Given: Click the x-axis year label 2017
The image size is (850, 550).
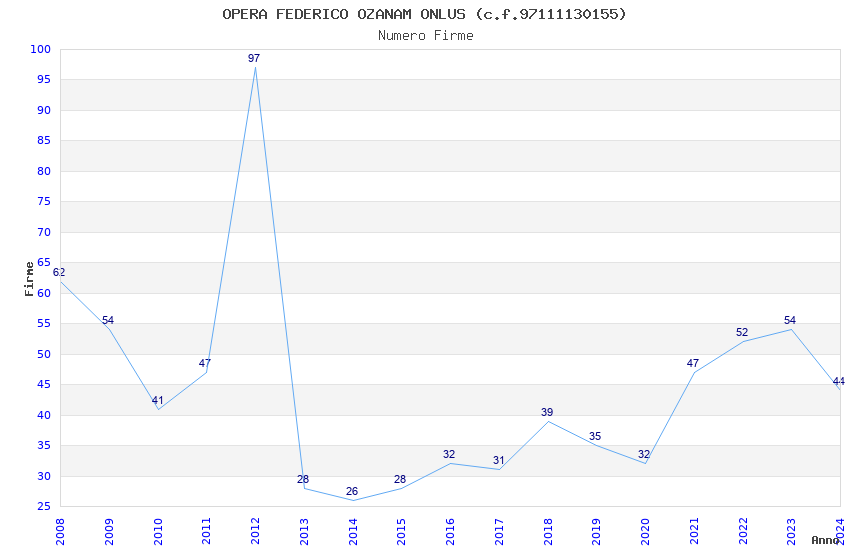Looking at the screenshot, I should coord(499,532).
